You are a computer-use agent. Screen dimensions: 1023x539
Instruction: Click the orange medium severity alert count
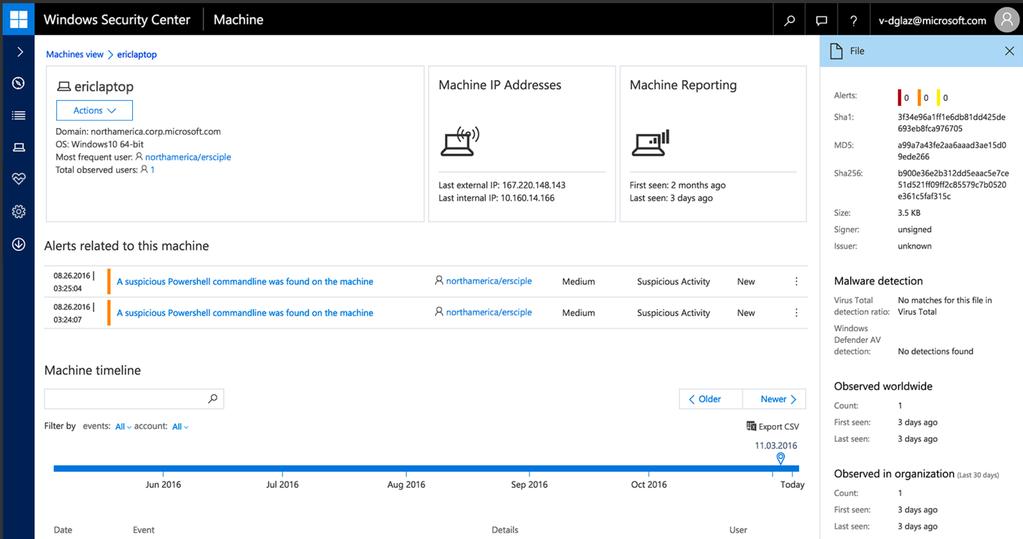[x=923, y=97]
